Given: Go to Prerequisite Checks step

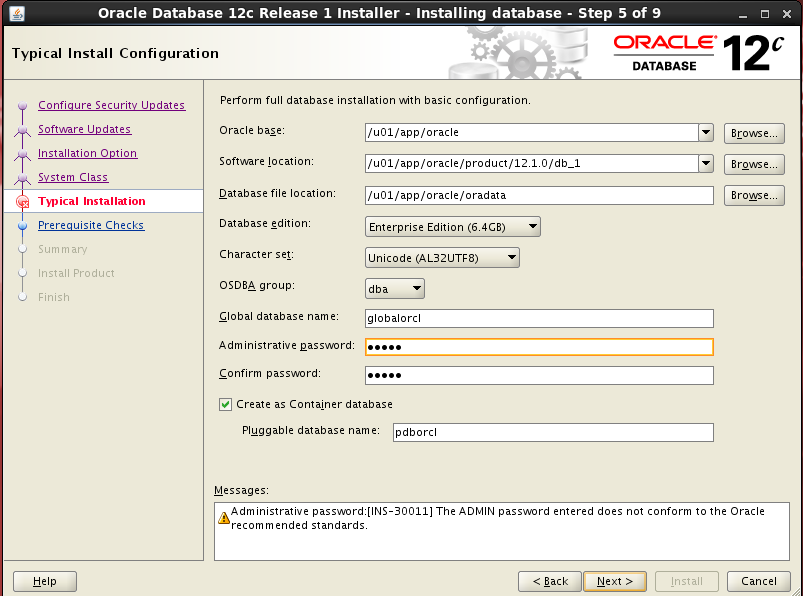Looking at the screenshot, I should pyautogui.click(x=91, y=225).
